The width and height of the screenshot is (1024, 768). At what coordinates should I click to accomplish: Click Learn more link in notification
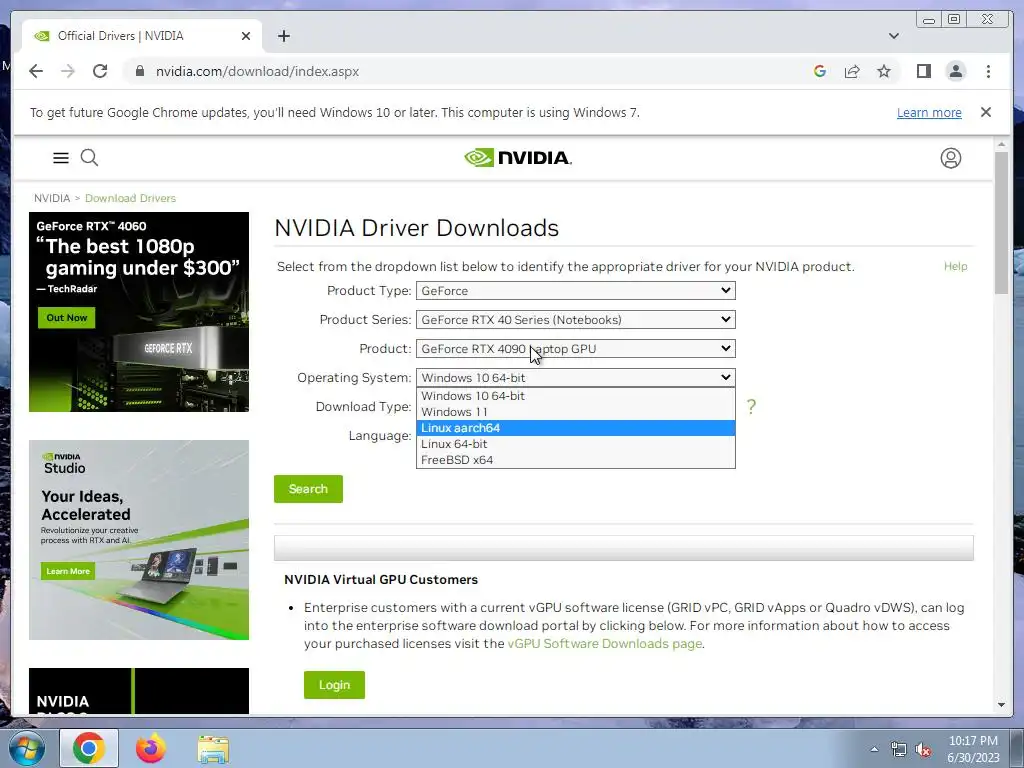929,112
